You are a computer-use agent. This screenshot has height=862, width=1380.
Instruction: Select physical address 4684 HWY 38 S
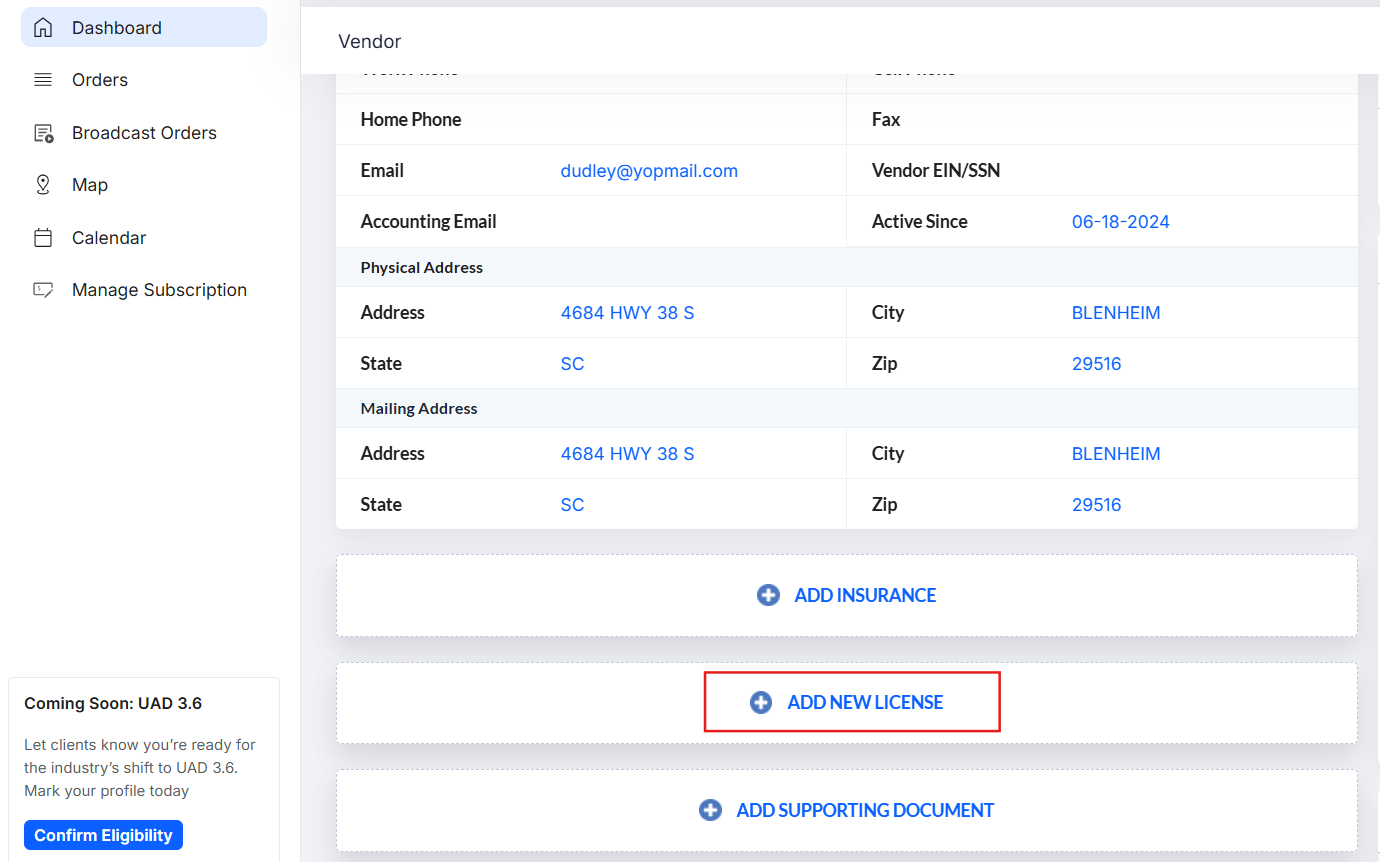click(627, 312)
